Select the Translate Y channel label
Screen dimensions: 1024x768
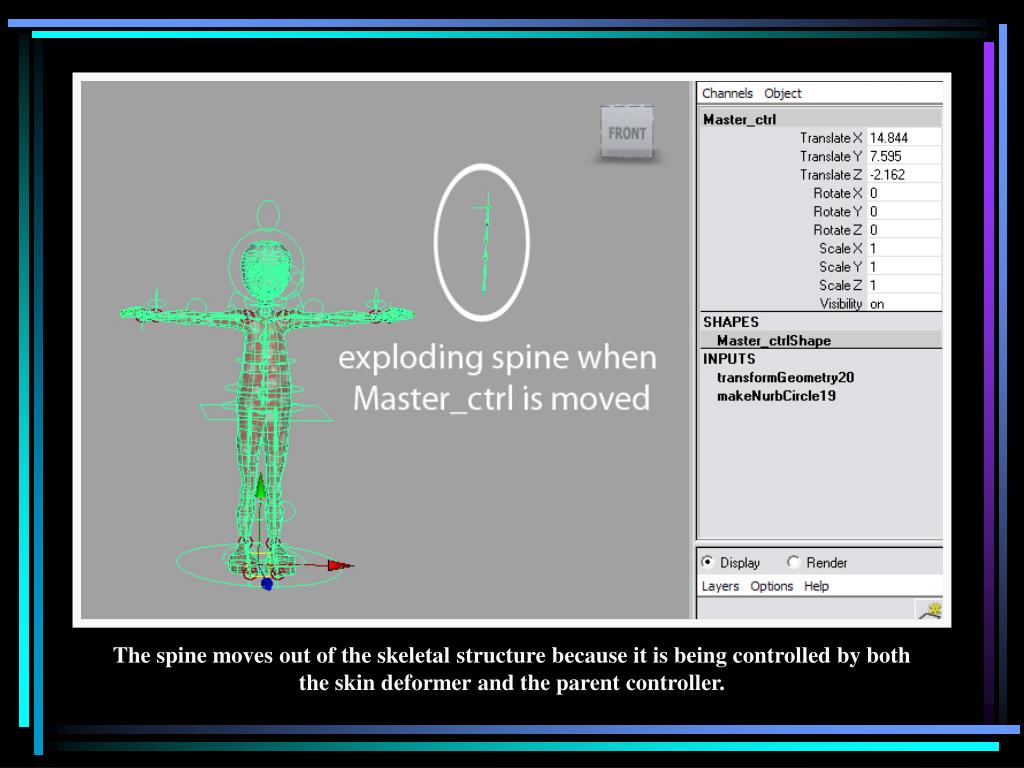(x=831, y=156)
